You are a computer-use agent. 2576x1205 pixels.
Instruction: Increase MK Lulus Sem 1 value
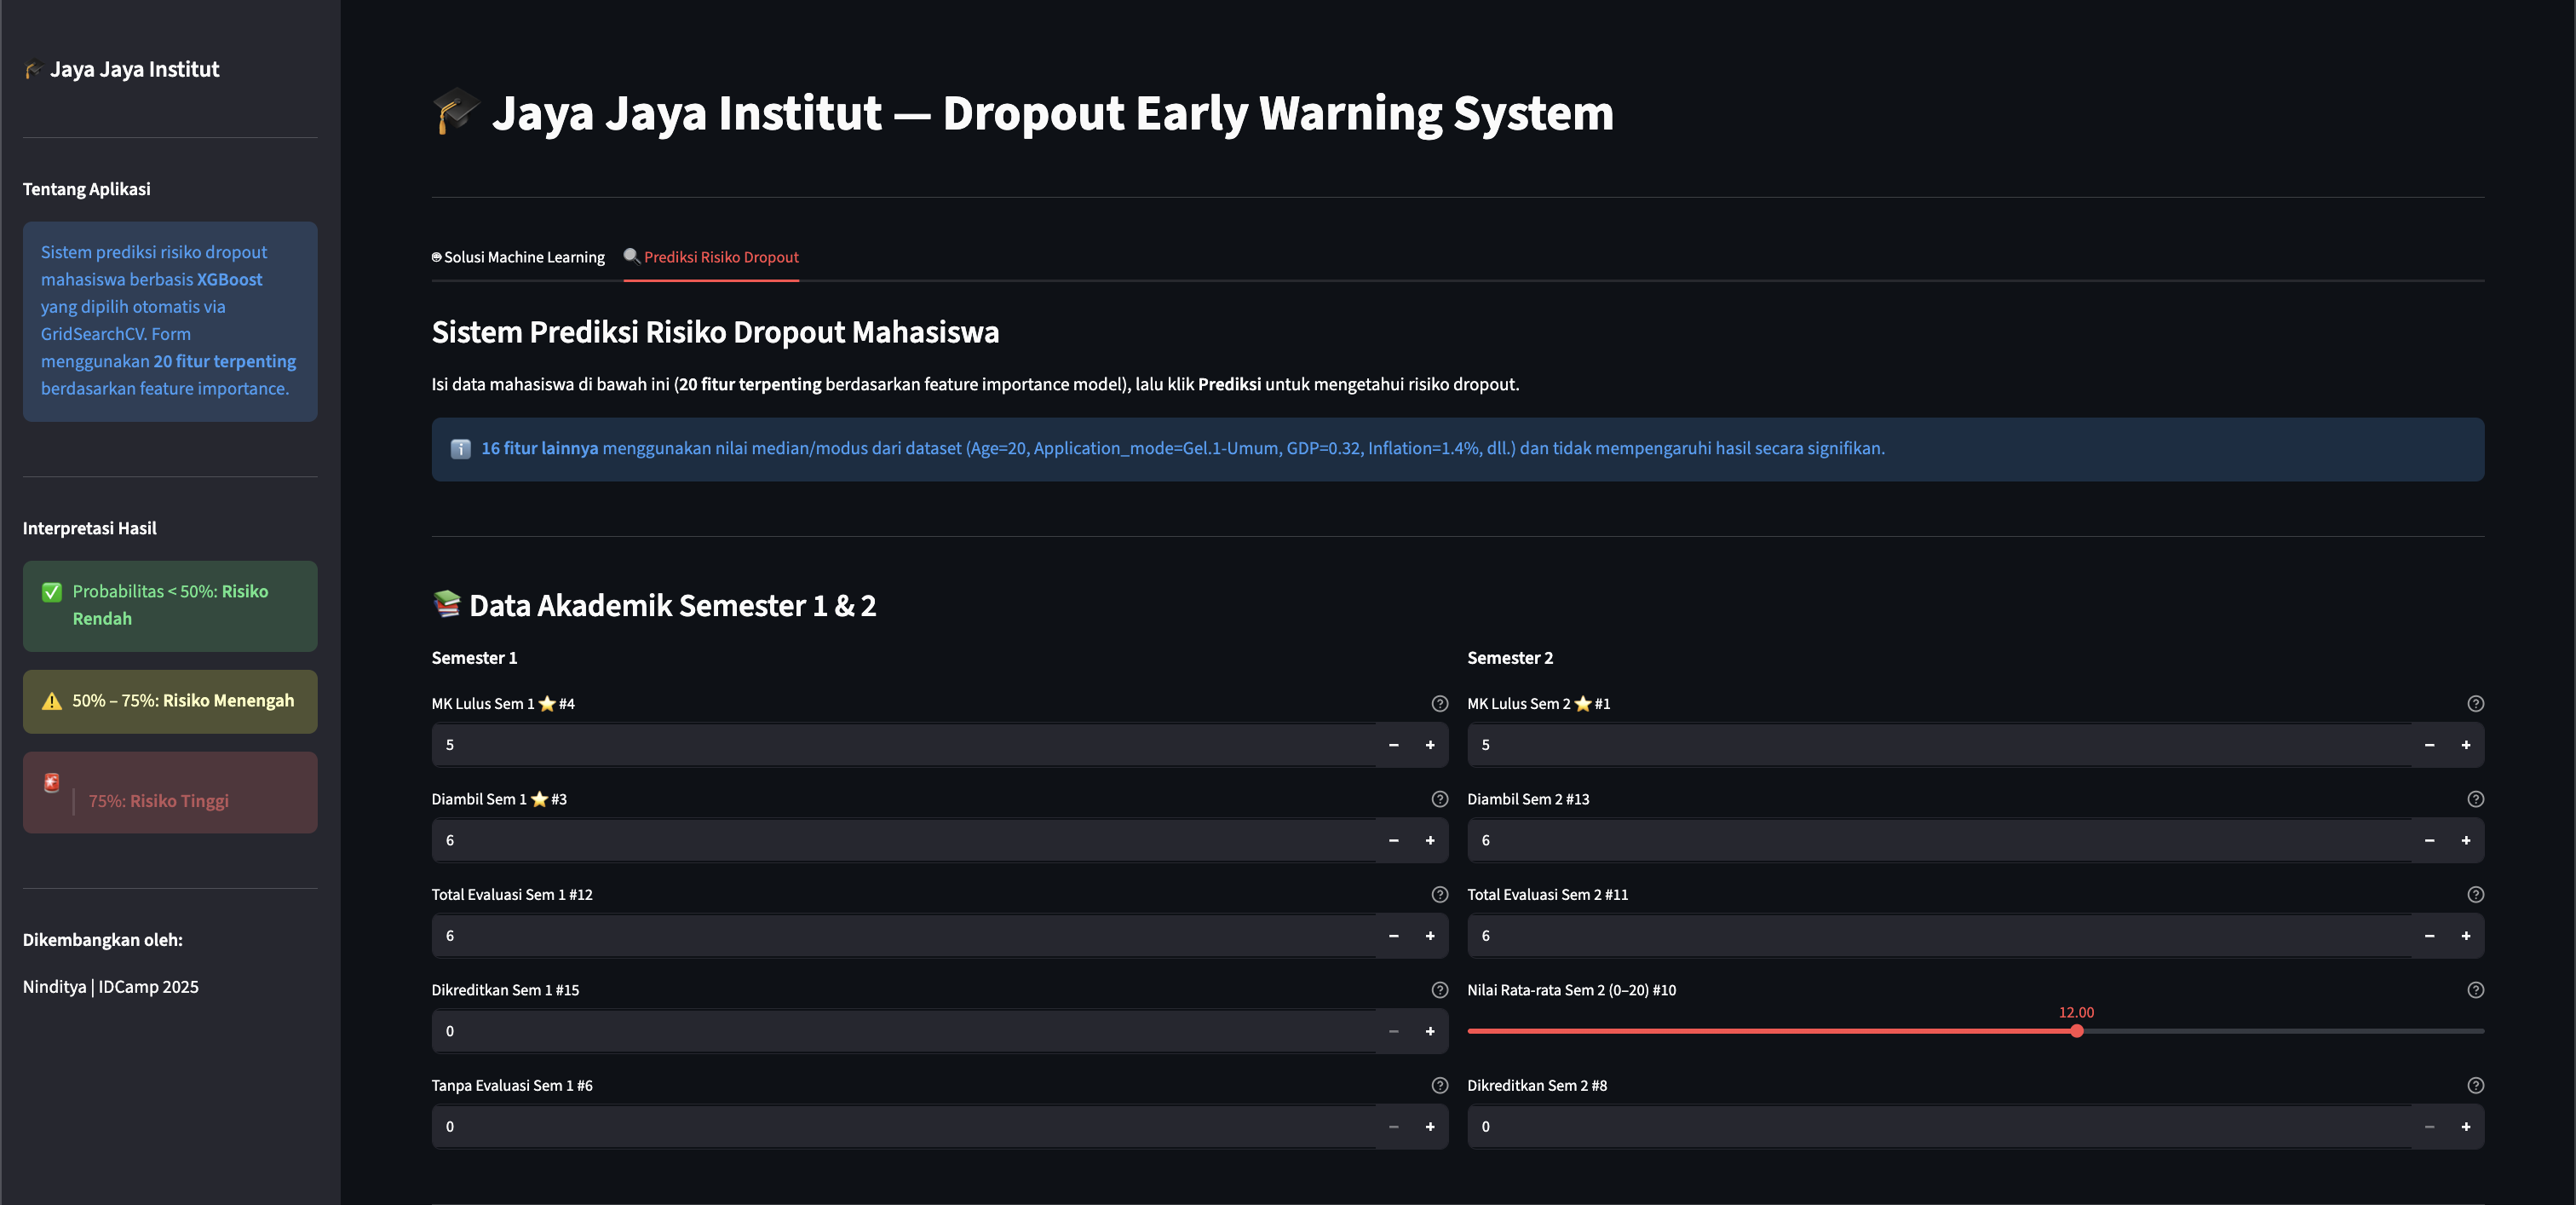coord(1430,745)
